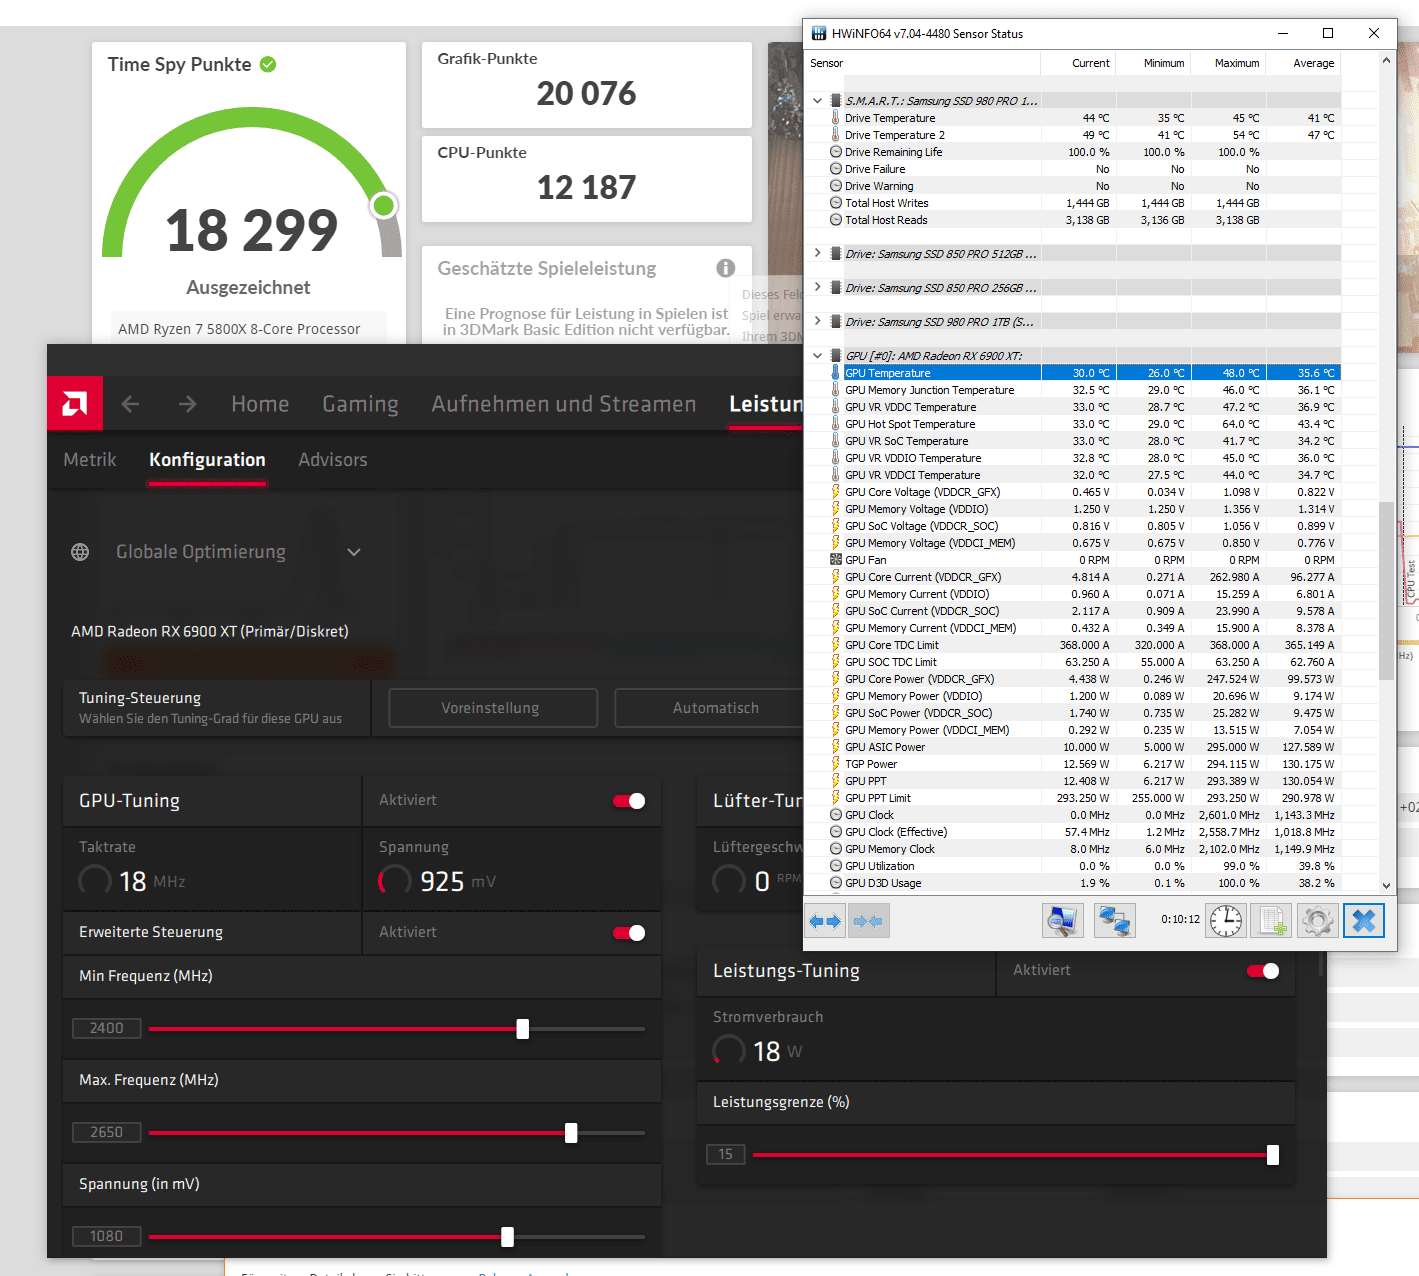Viewport: 1419px width, 1276px height.
Task: Collapse GPU [#0] AMD Radeon RX 6900 XT group
Action: pos(818,356)
